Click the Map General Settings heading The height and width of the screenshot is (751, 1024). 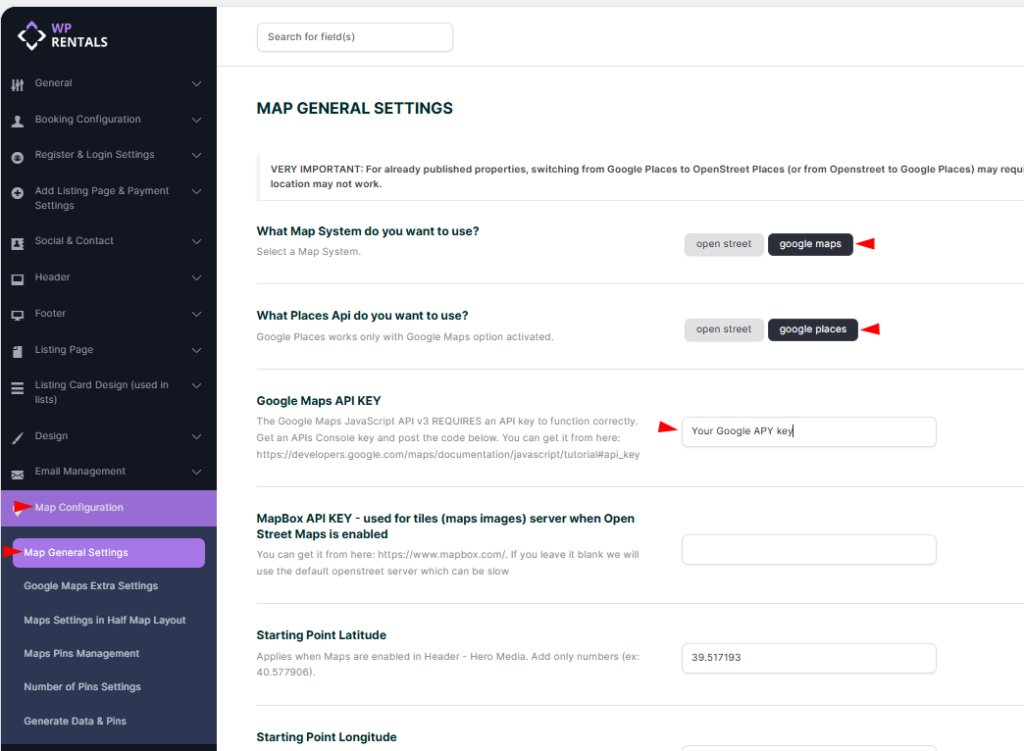pyautogui.click(x=355, y=108)
